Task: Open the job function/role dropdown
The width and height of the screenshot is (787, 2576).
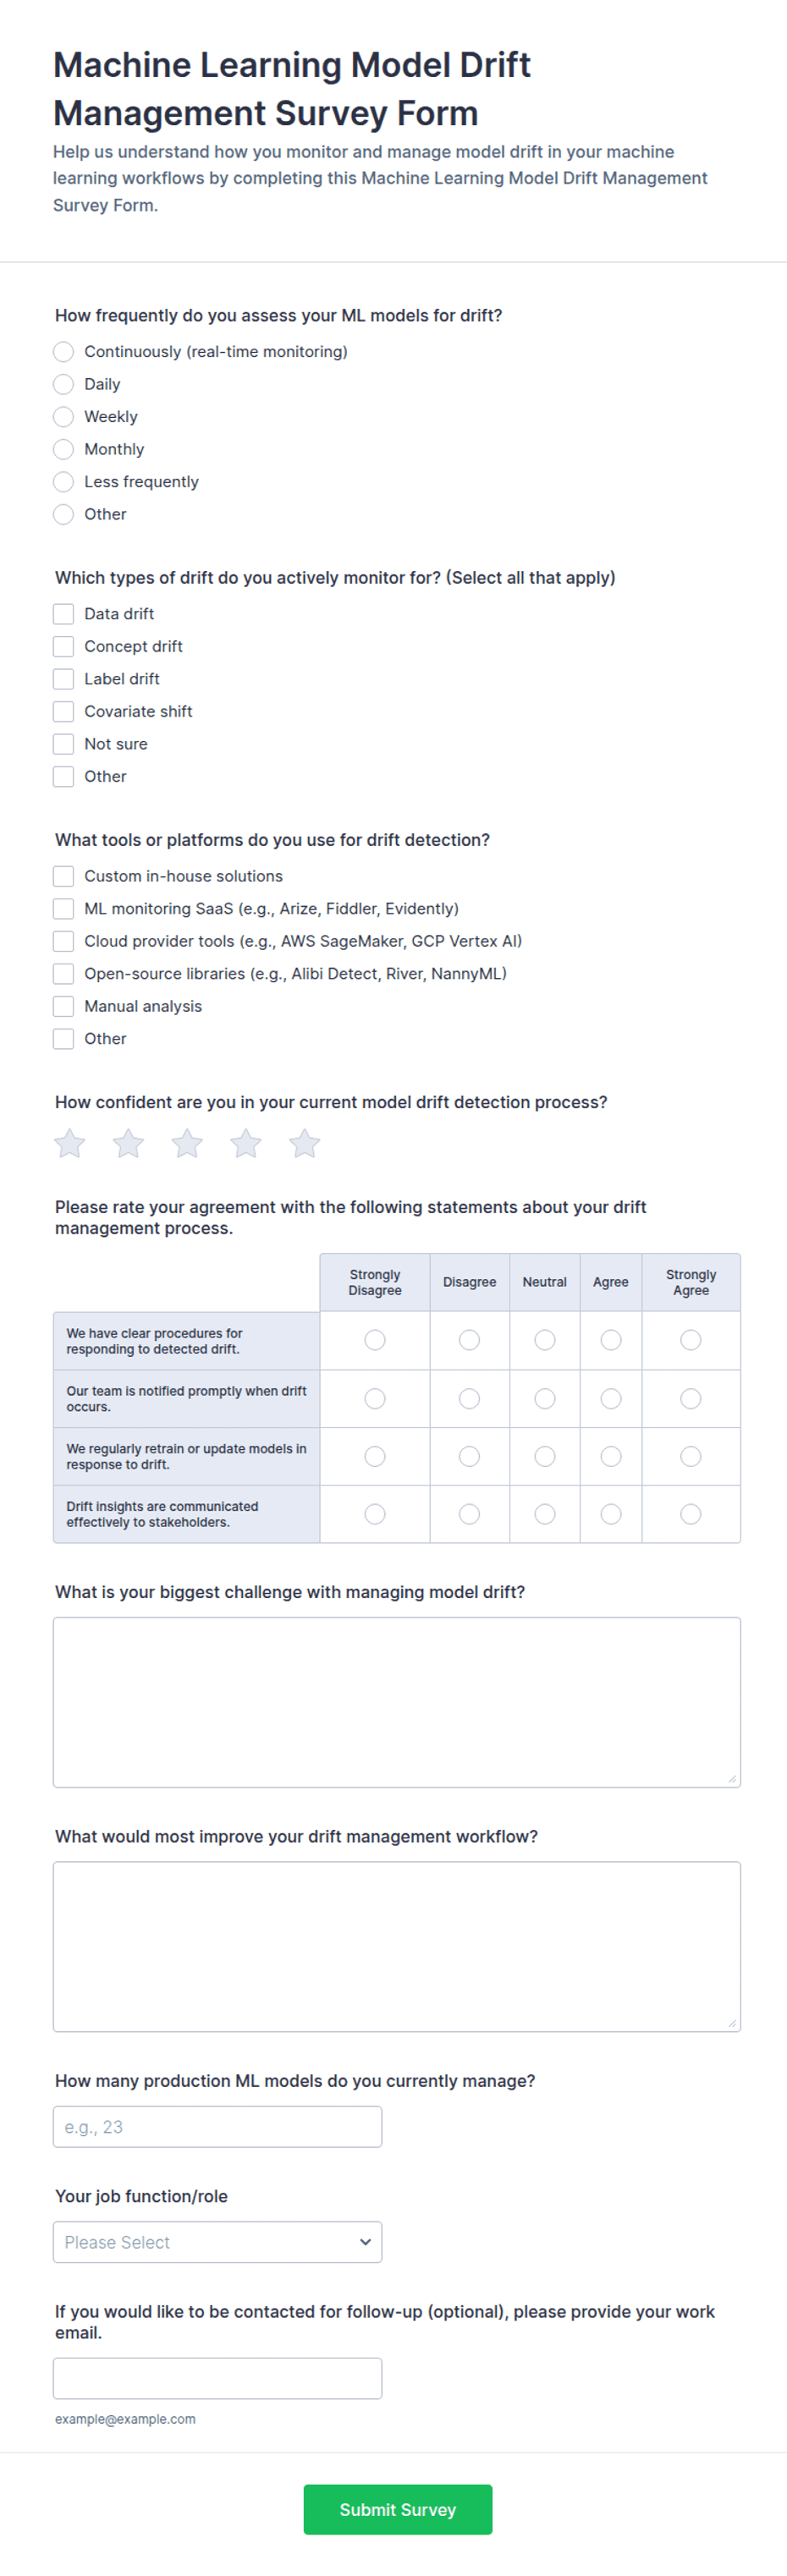Action: 217,2242
